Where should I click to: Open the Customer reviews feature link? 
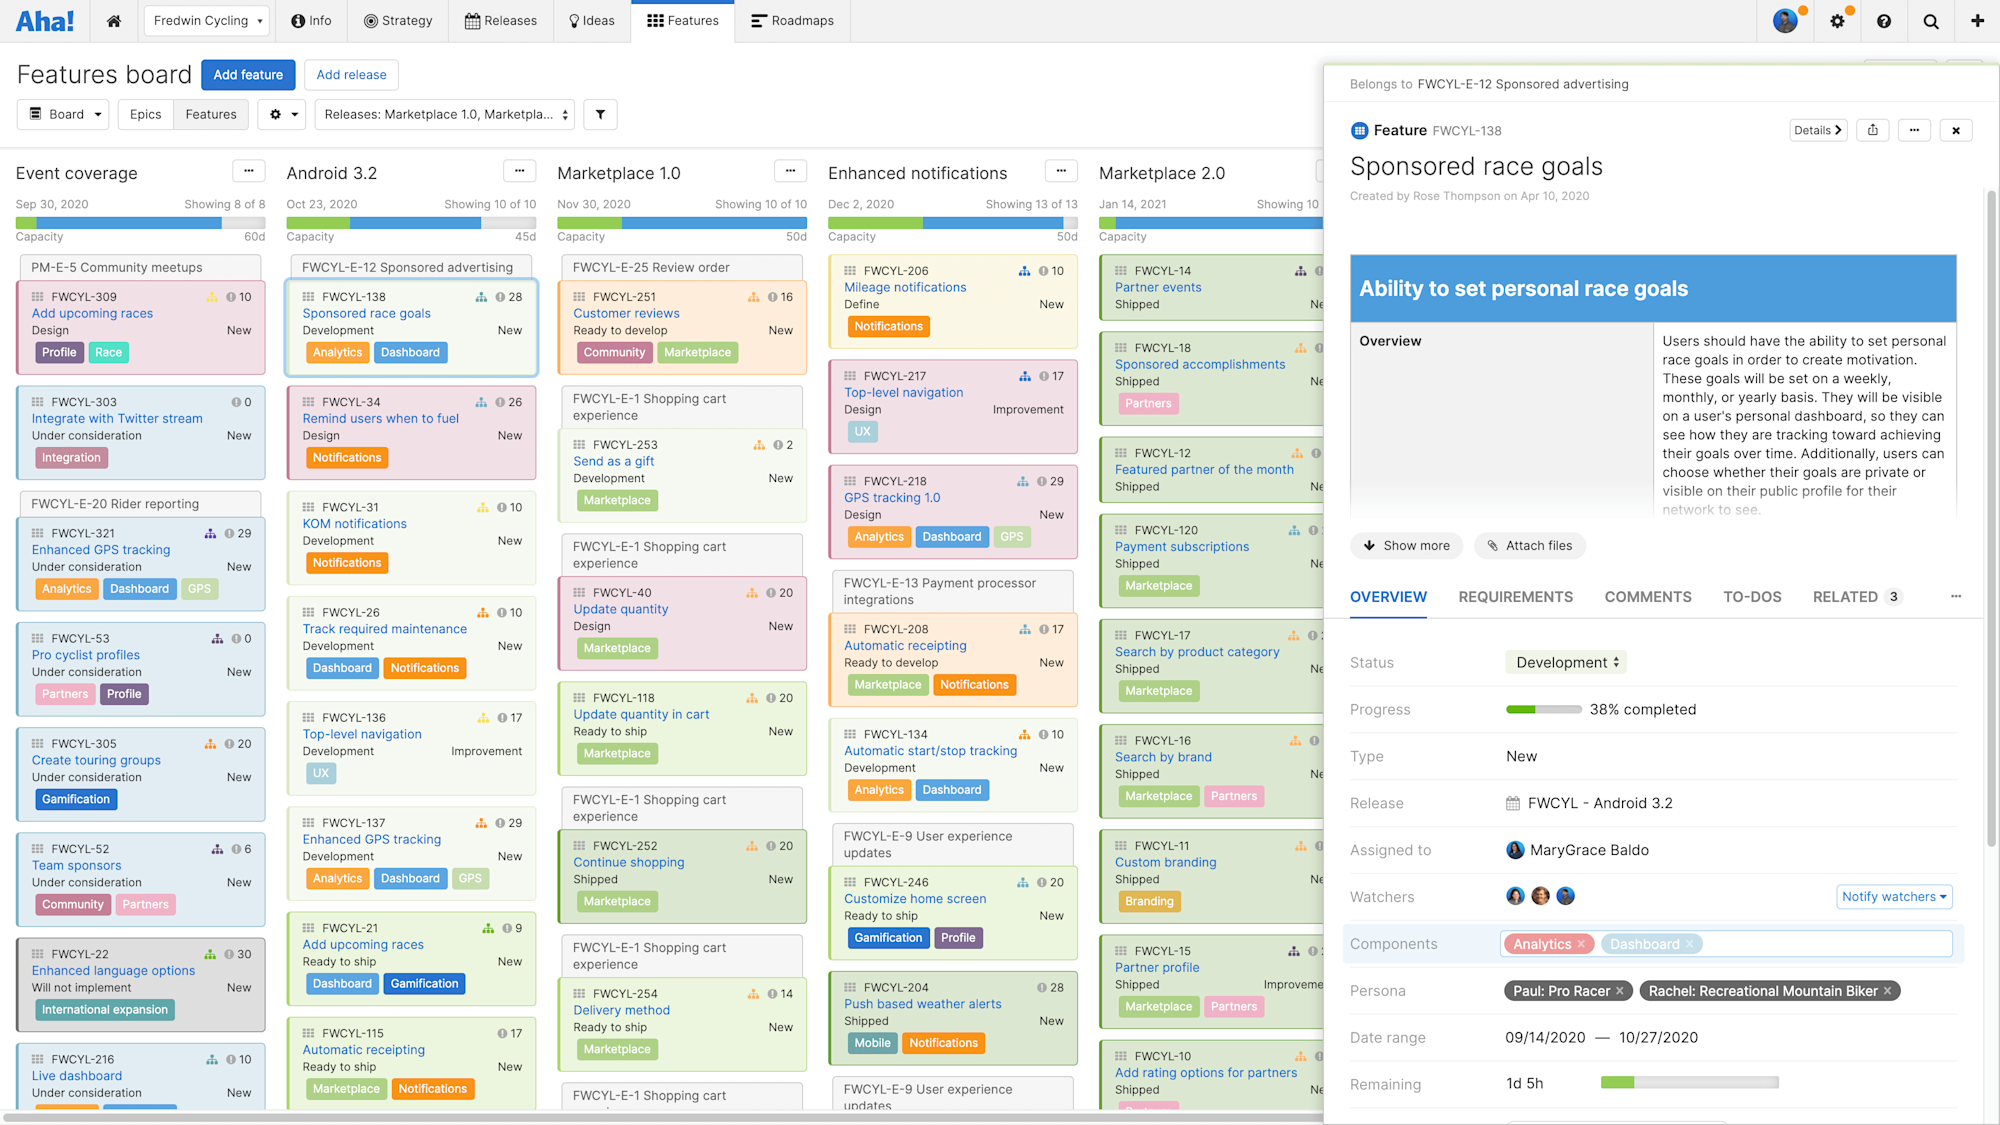tap(626, 313)
